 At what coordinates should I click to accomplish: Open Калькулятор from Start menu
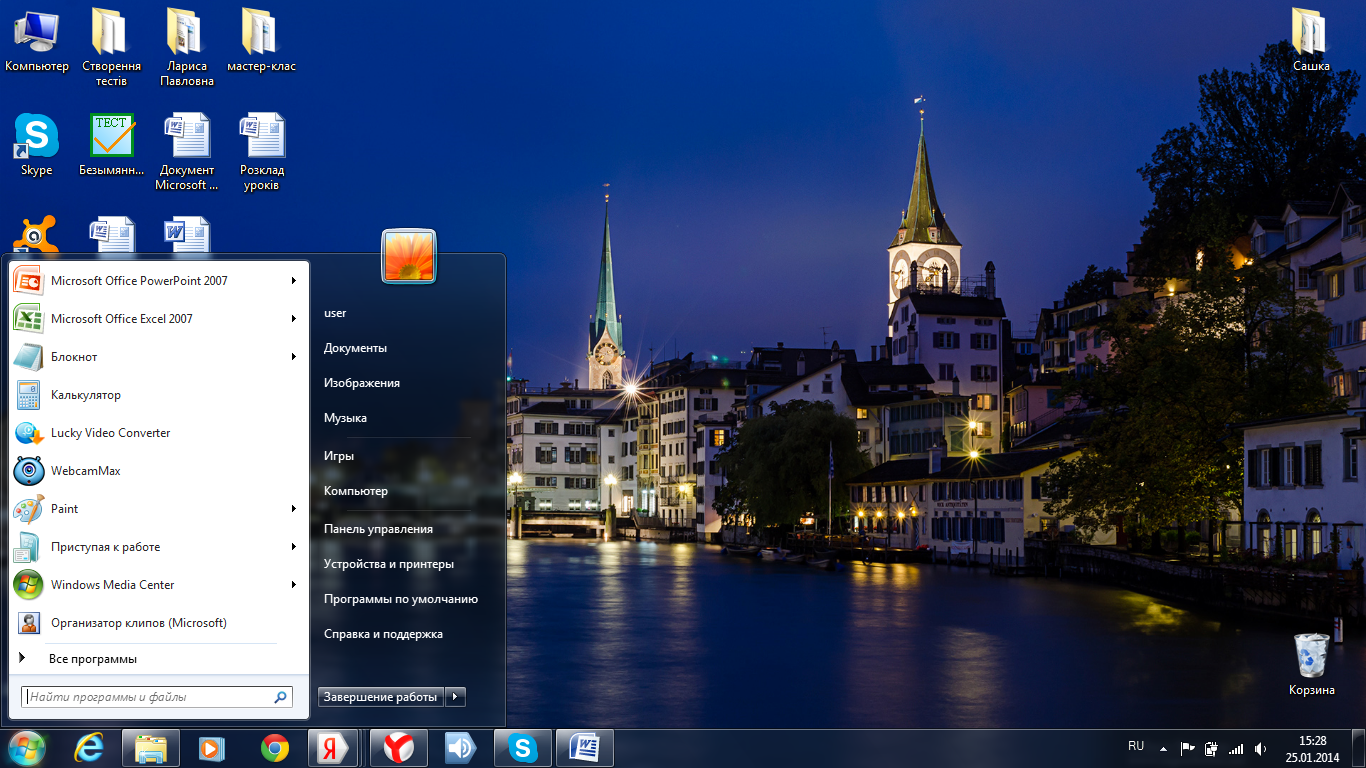157,395
